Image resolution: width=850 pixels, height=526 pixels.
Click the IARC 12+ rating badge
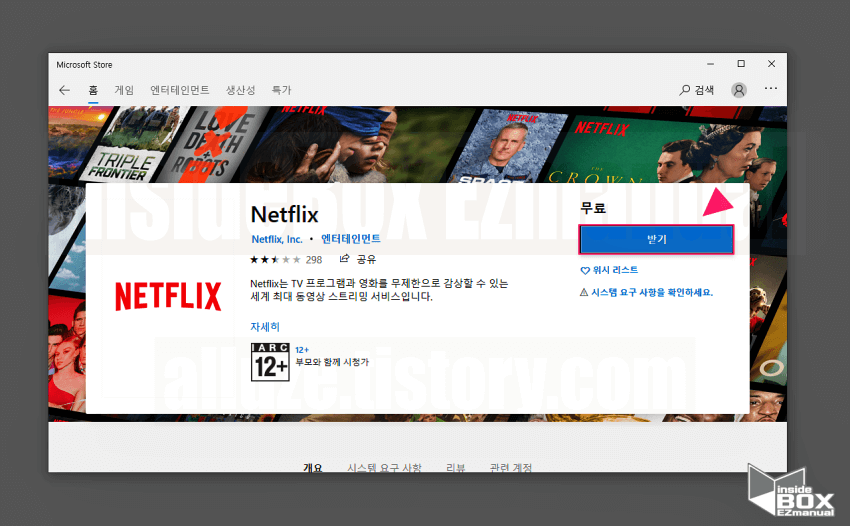click(270, 362)
